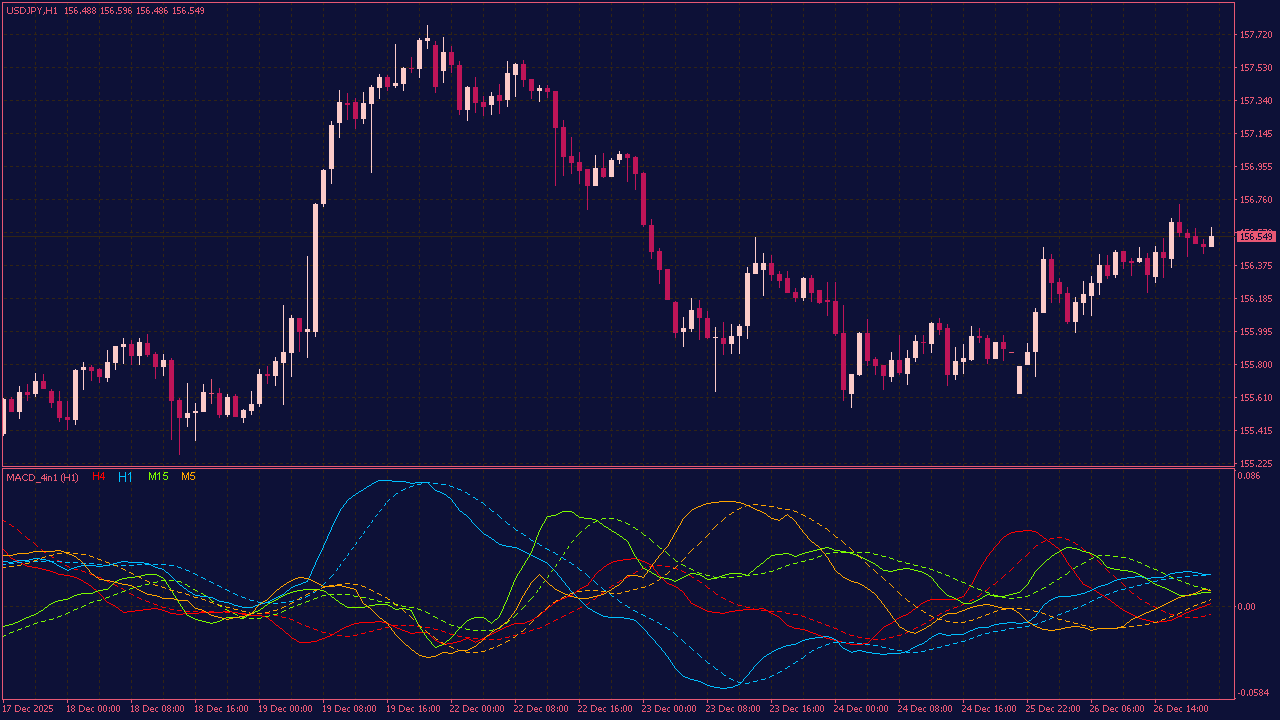
Task: Select the blue H1 timeframe label
Action: 124,478
